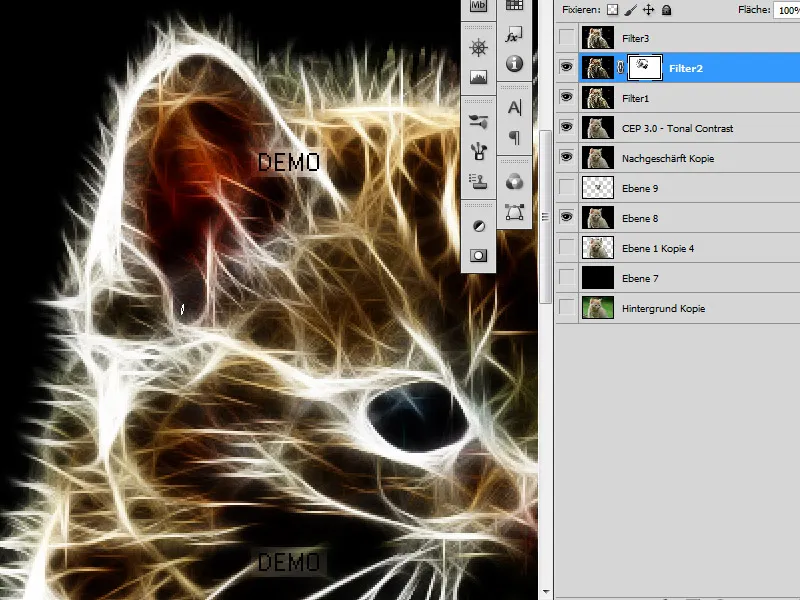
Task: Open the Paragraph (¶) panel
Action: tap(514, 137)
